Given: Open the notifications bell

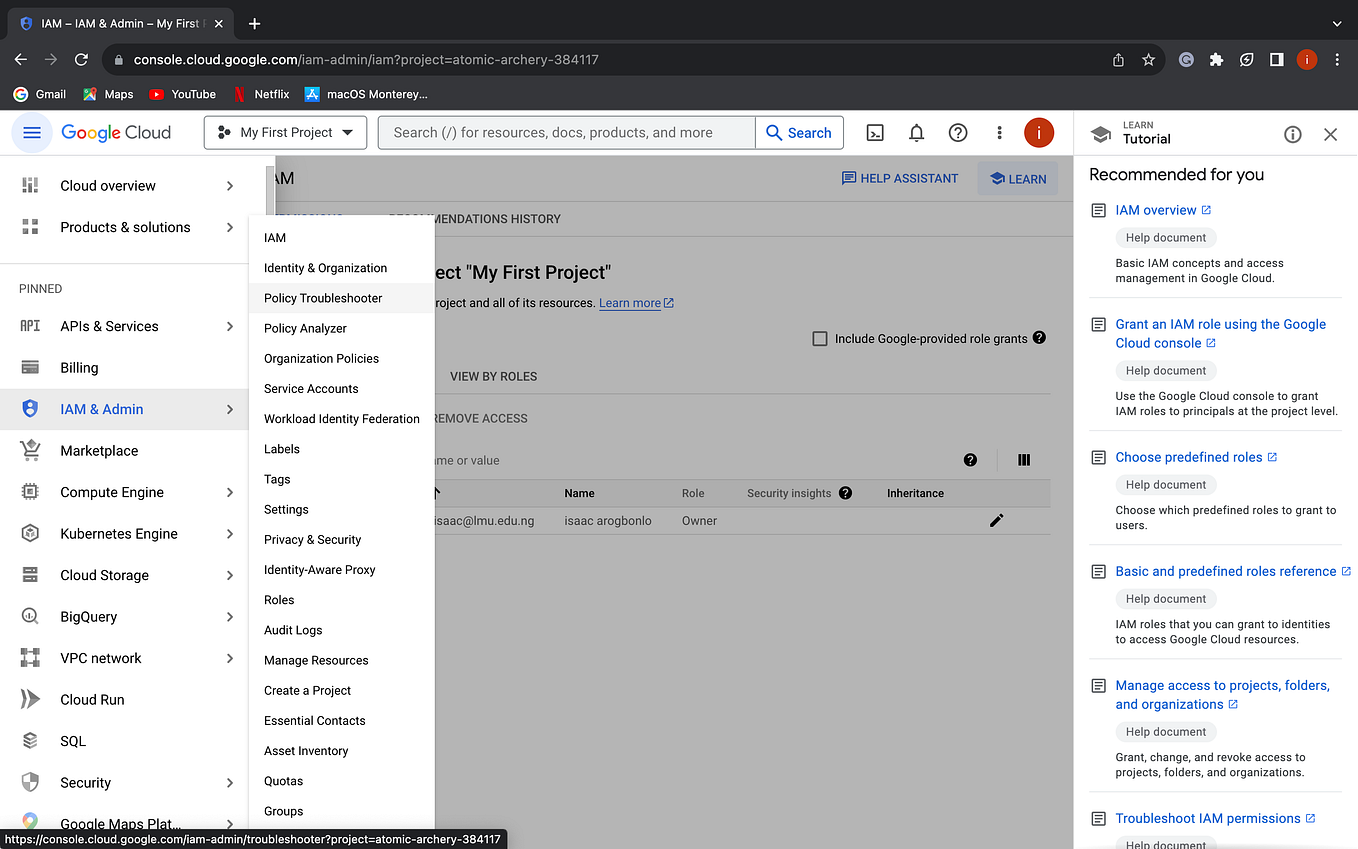Looking at the screenshot, I should pos(916,132).
